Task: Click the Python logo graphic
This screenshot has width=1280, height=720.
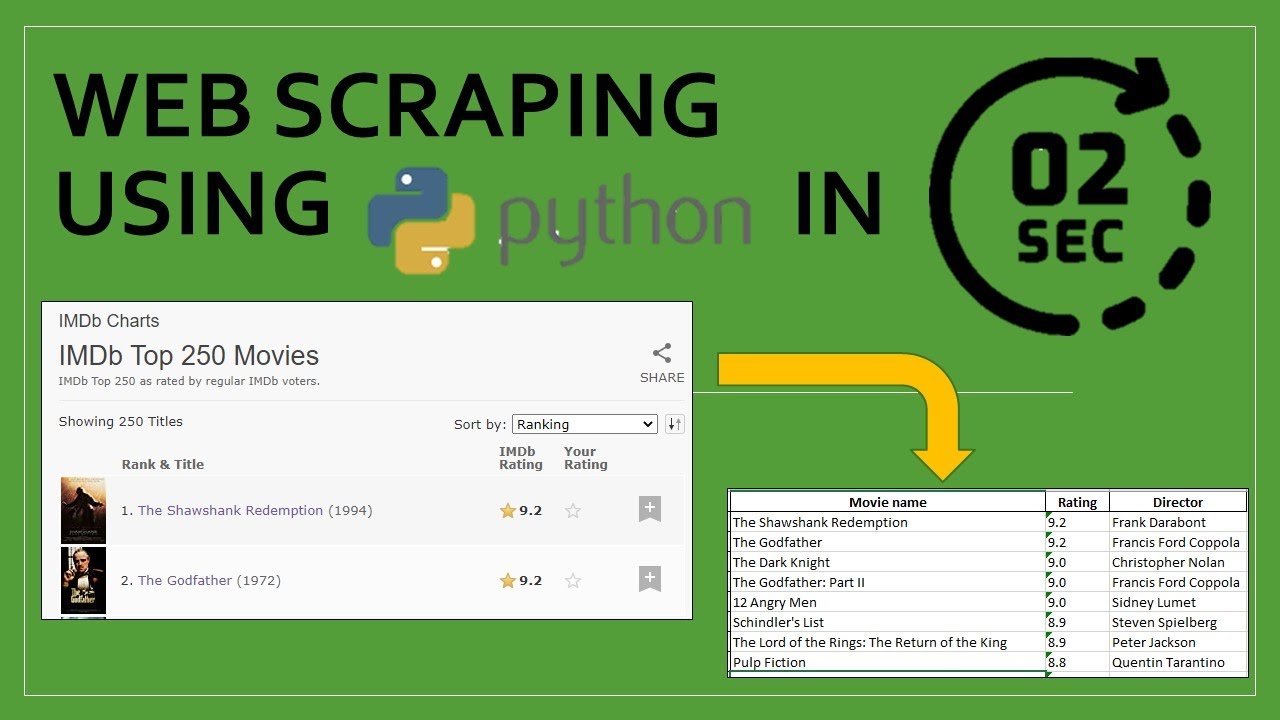Action: [421, 220]
